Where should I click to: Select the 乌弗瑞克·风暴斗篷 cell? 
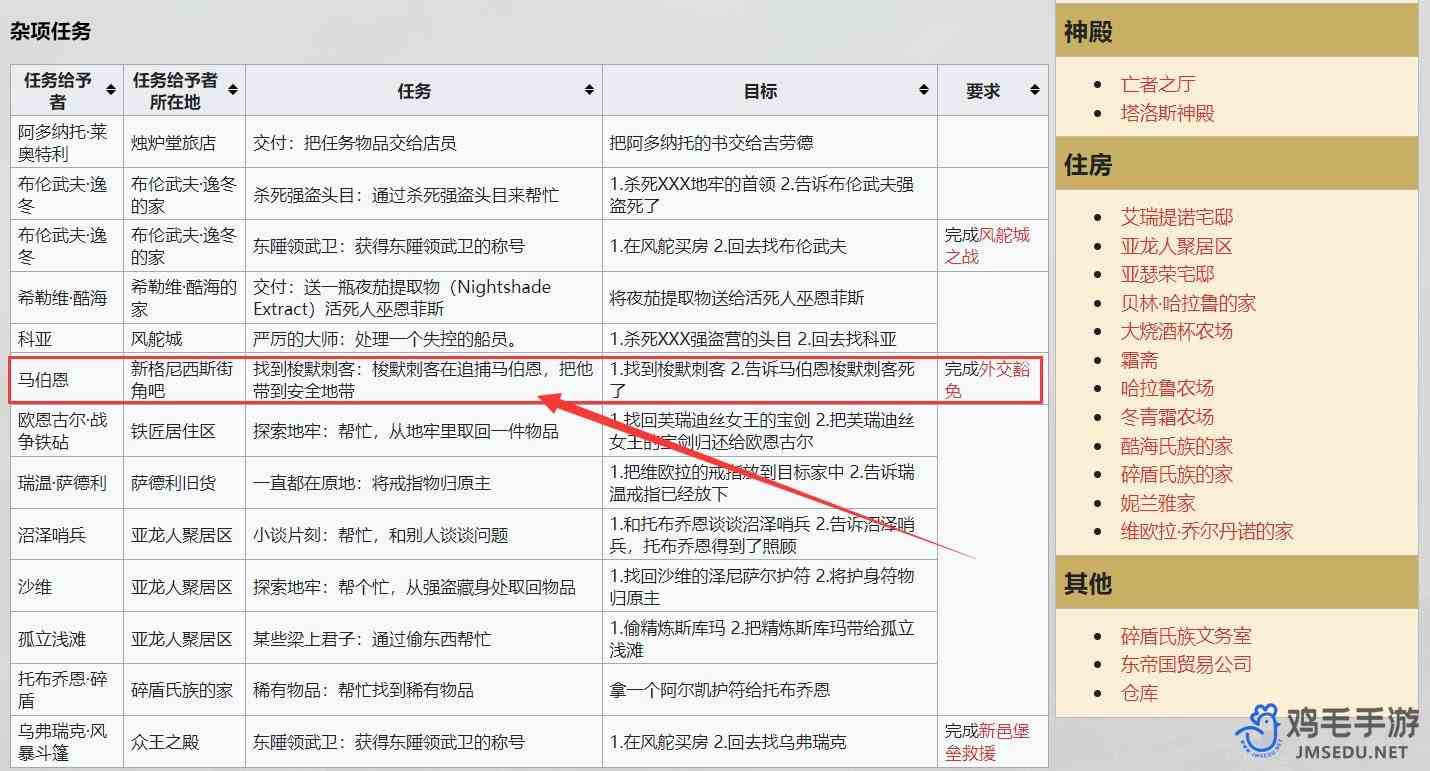[x=67, y=742]
